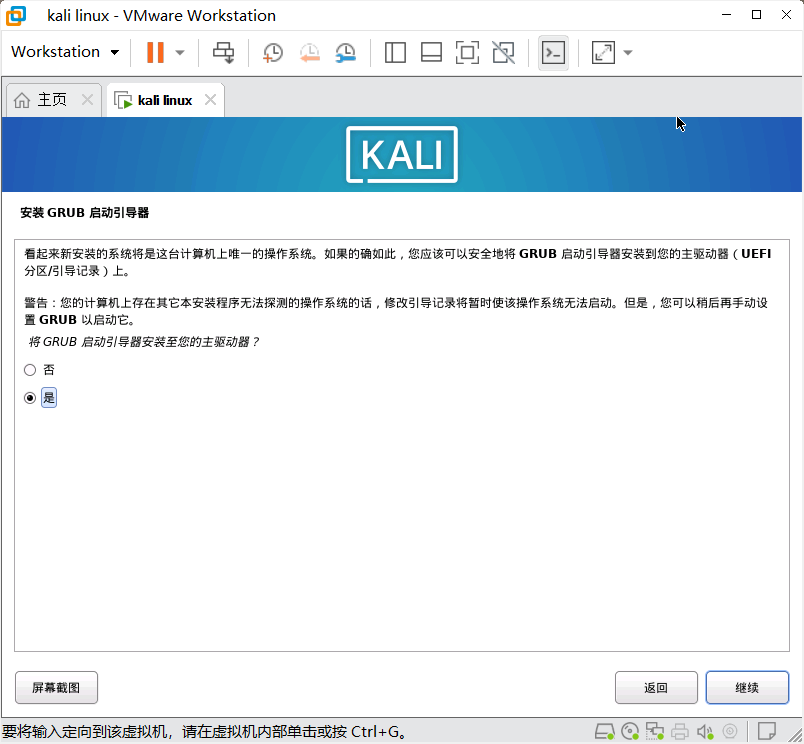Take a snapshot of the VM

273,52
